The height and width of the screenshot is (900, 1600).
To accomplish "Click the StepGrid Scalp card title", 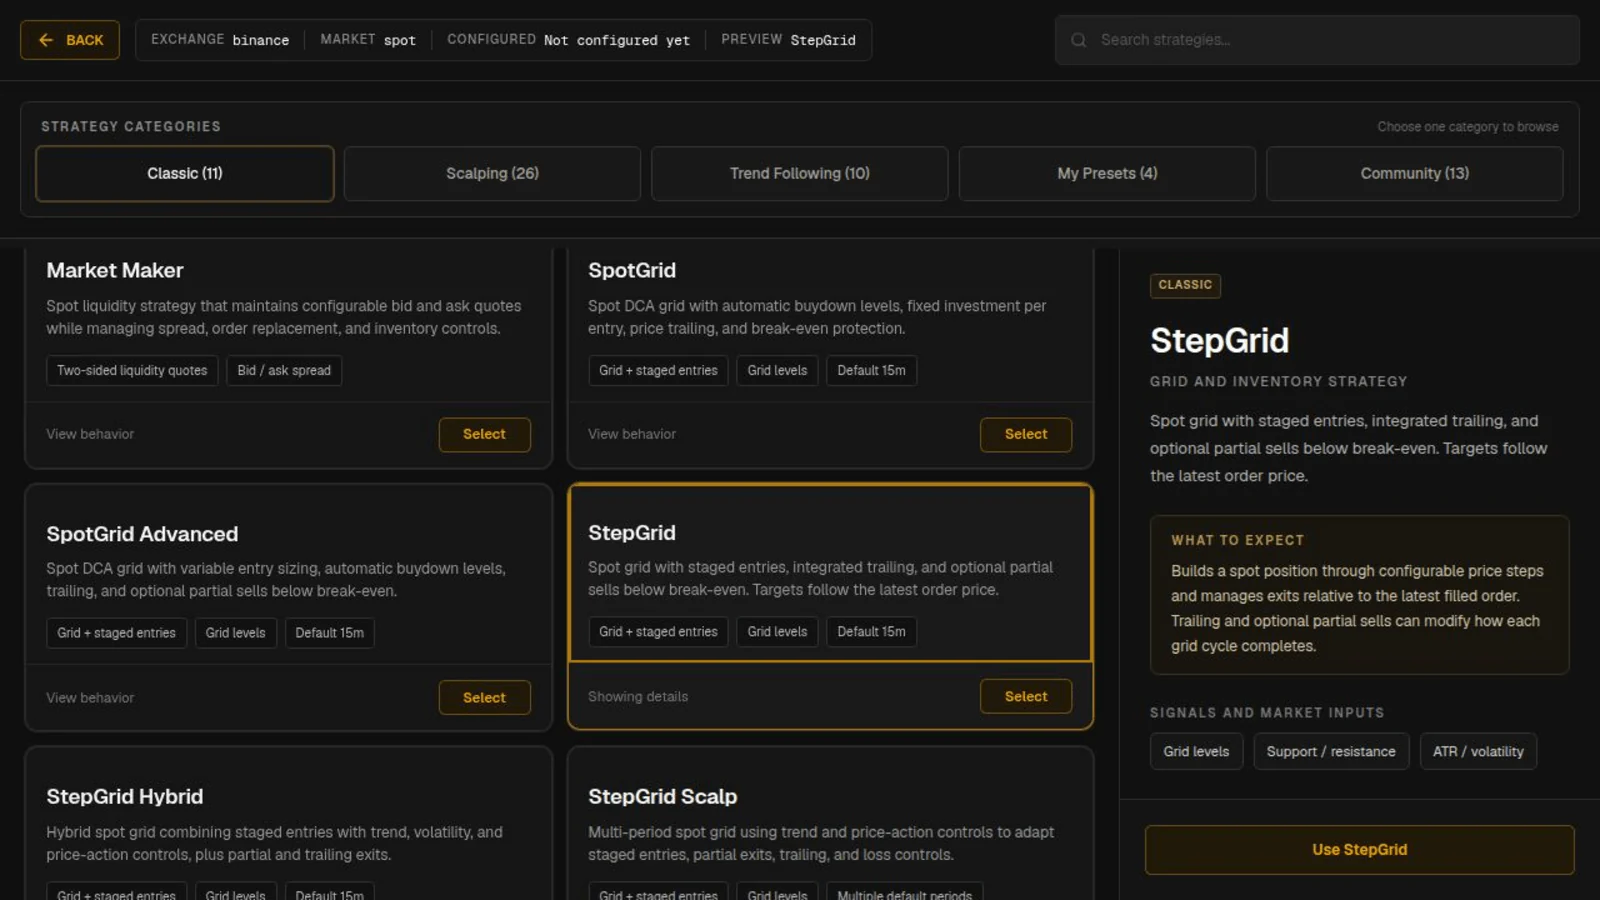I will pos(663,797).
